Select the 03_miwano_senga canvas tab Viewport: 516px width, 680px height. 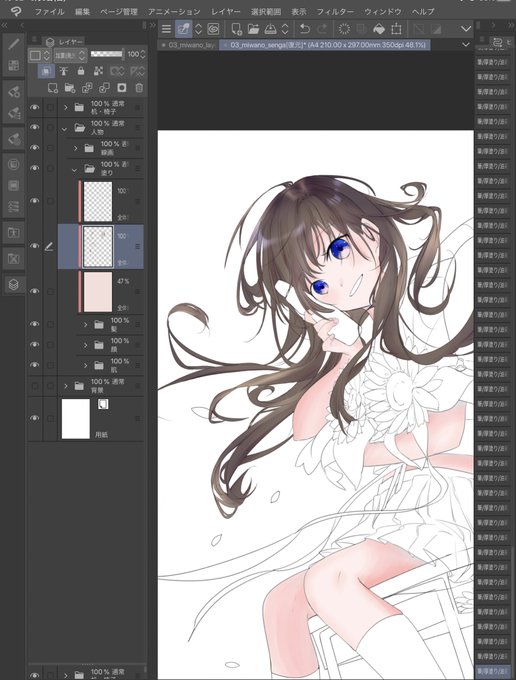[x=324, y=45]
